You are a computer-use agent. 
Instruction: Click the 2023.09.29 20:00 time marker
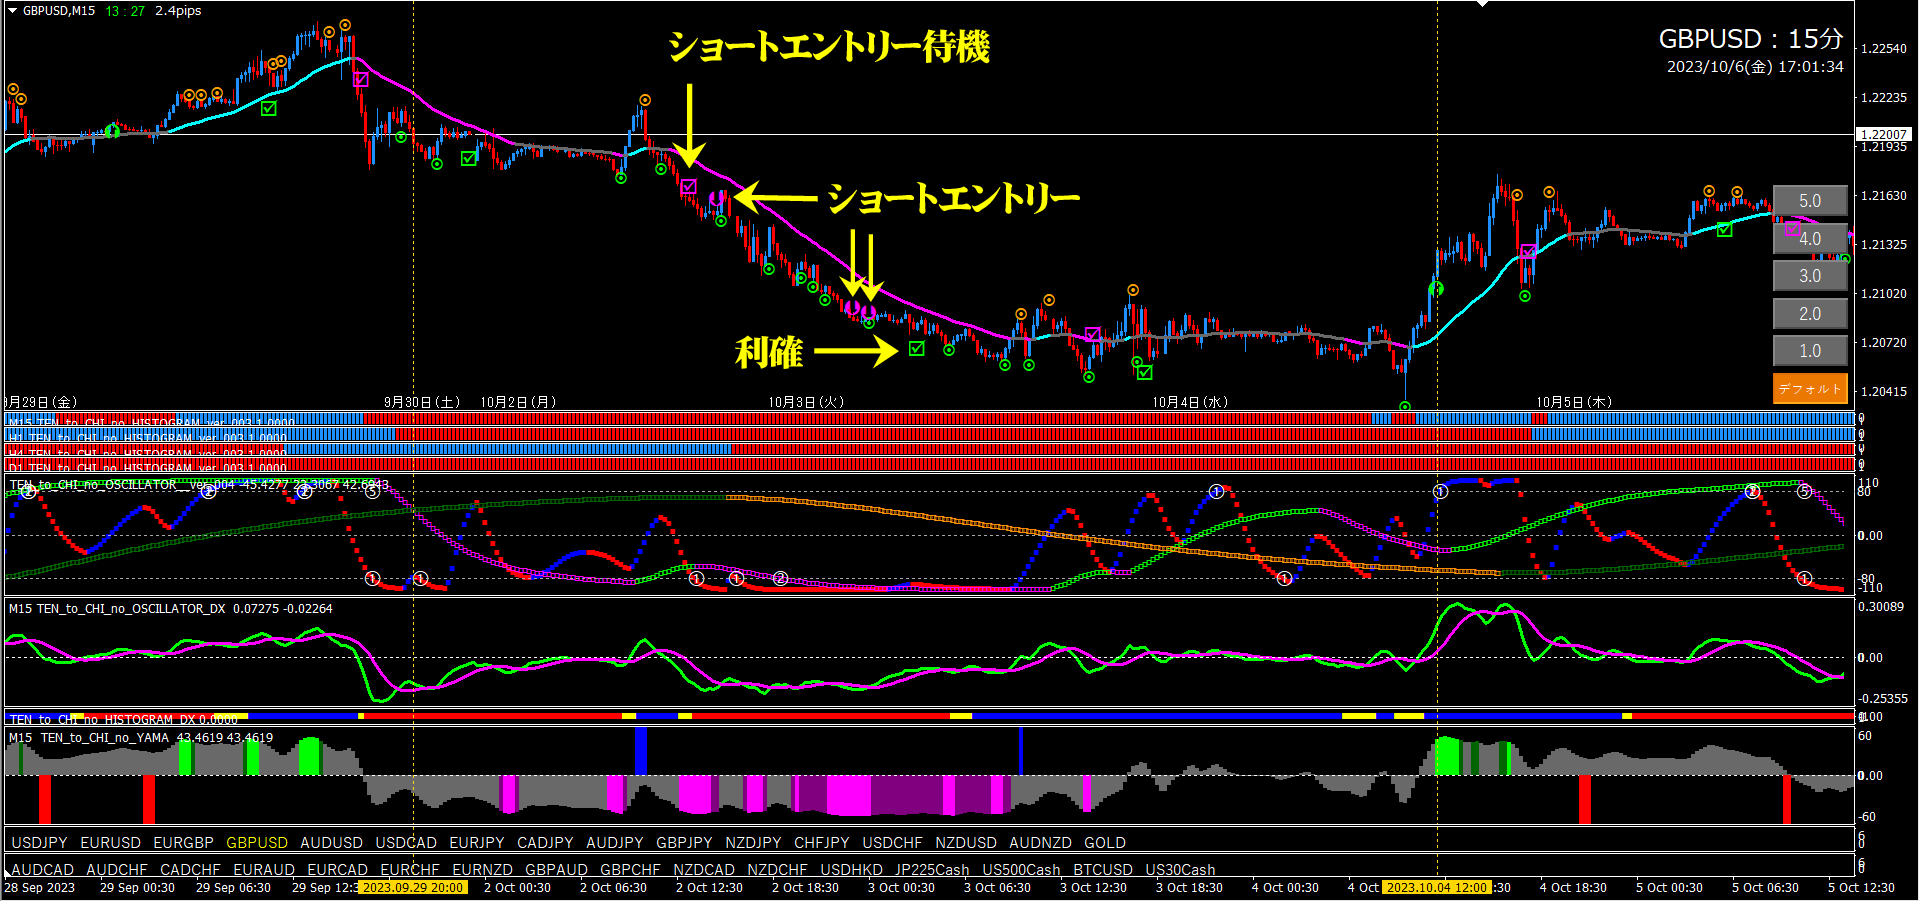click(x=413, y=888)
